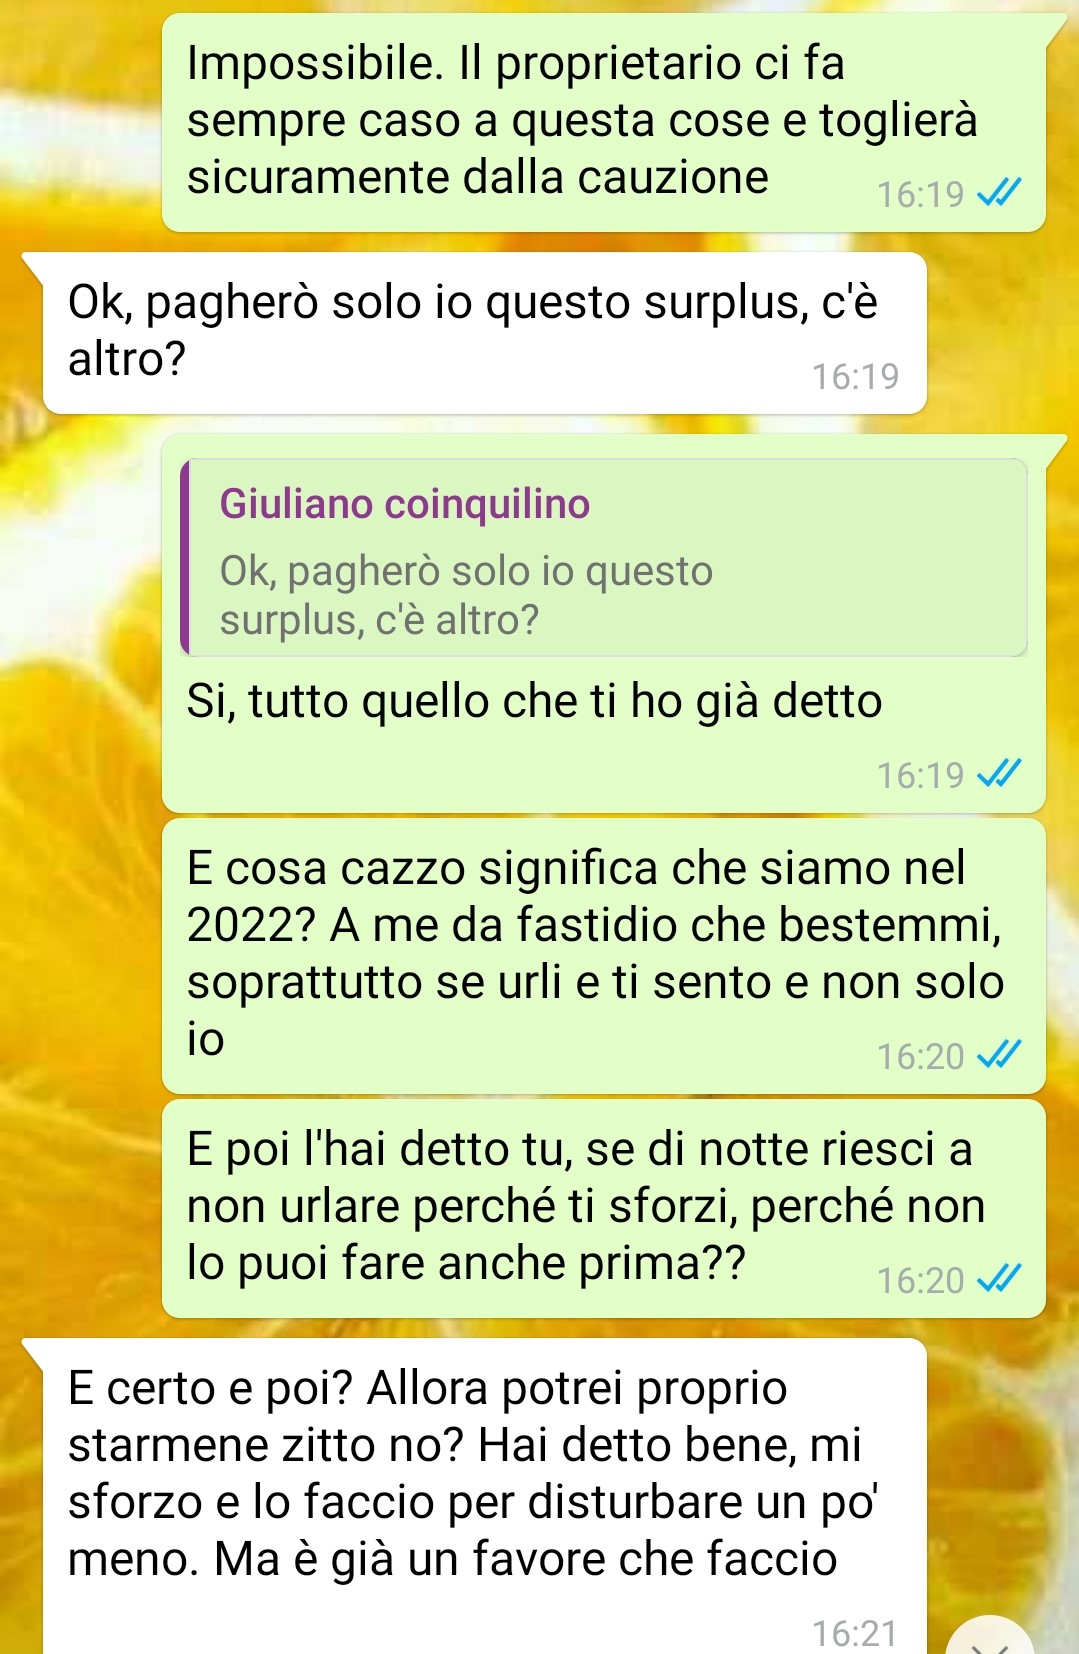Select received message 'Ok, pagherò solo io'
1079x1654 pixels.
[484, 333]
